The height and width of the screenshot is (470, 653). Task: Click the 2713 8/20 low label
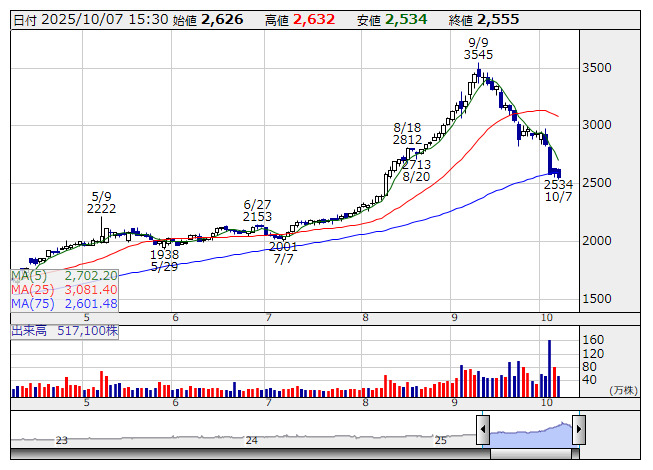tap(416, 170)
